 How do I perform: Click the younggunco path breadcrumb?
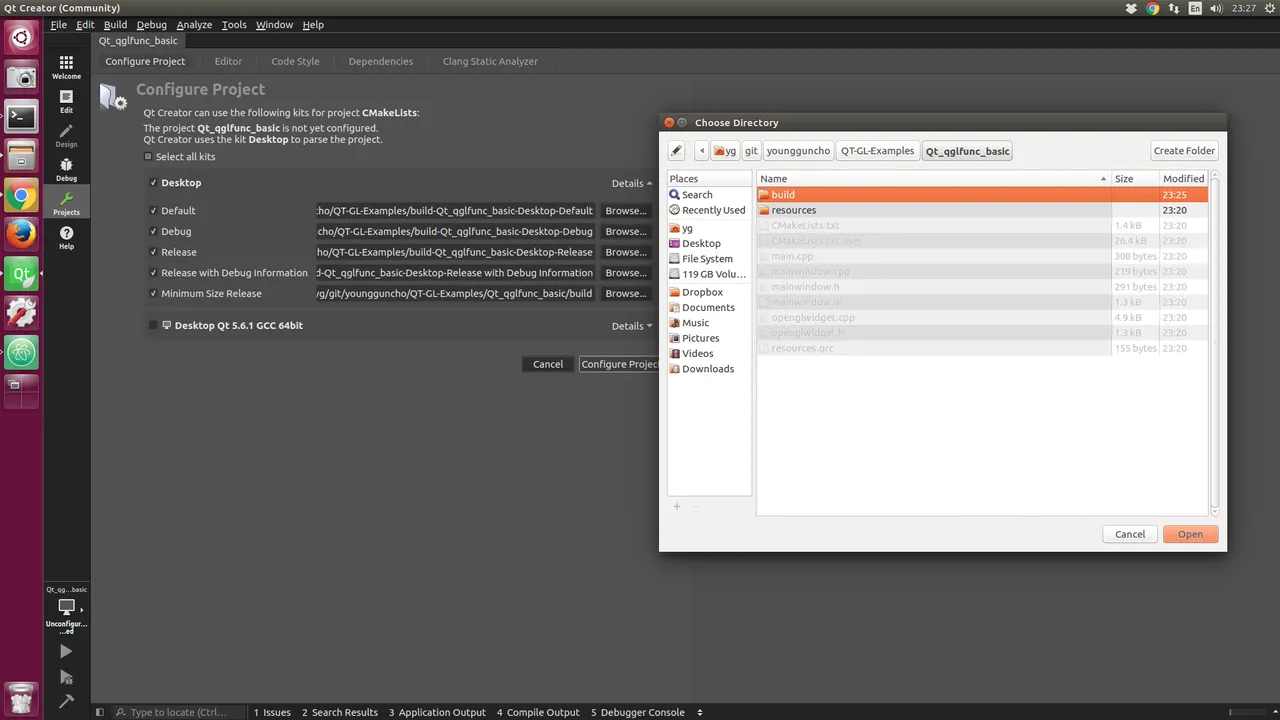(798, 151)
